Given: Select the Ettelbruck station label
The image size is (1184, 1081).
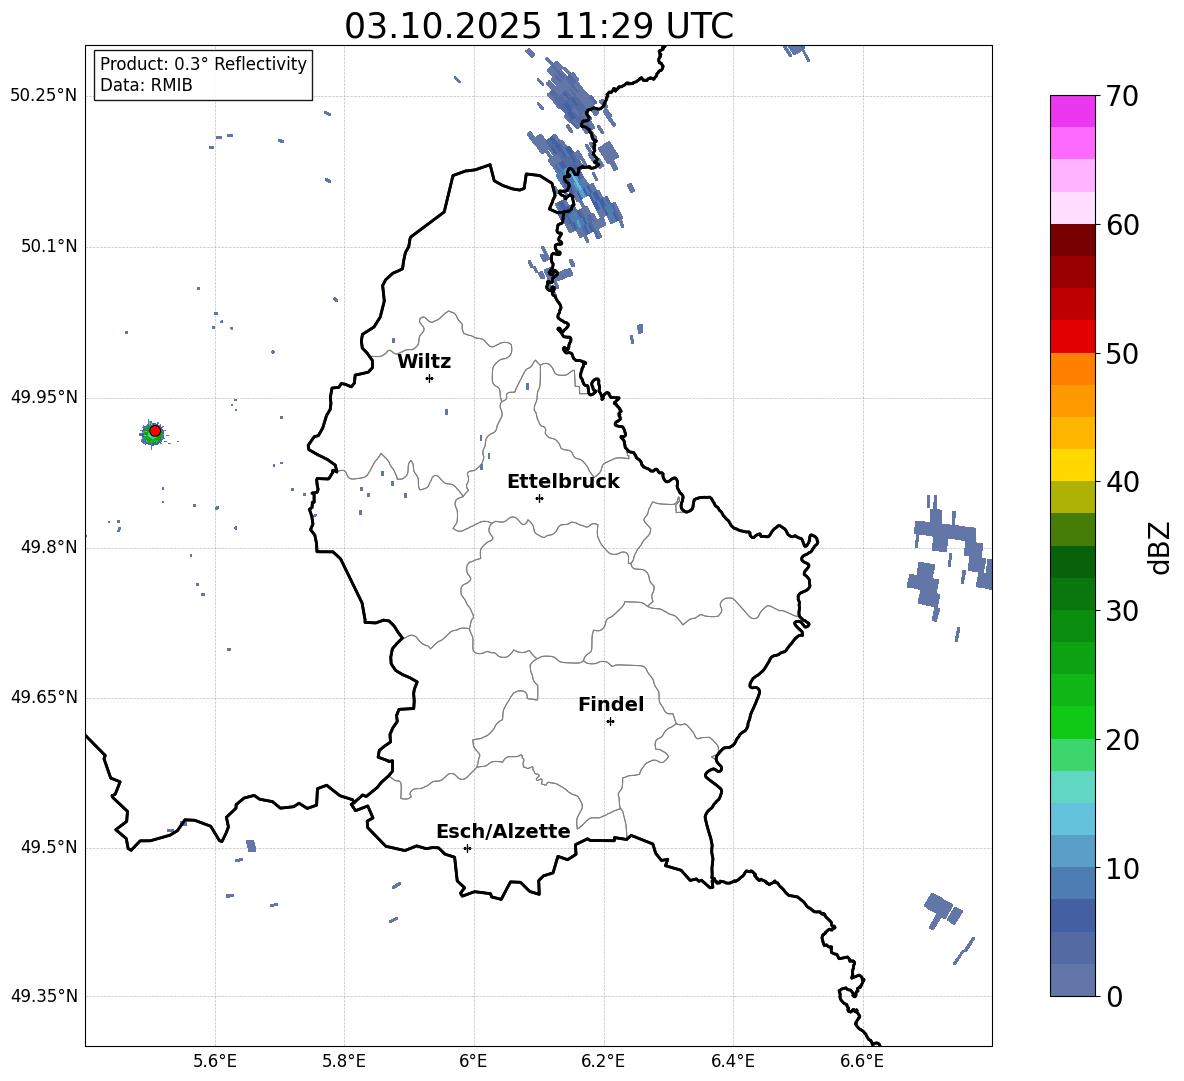Looking at the screenshot, I should (563, 482).
